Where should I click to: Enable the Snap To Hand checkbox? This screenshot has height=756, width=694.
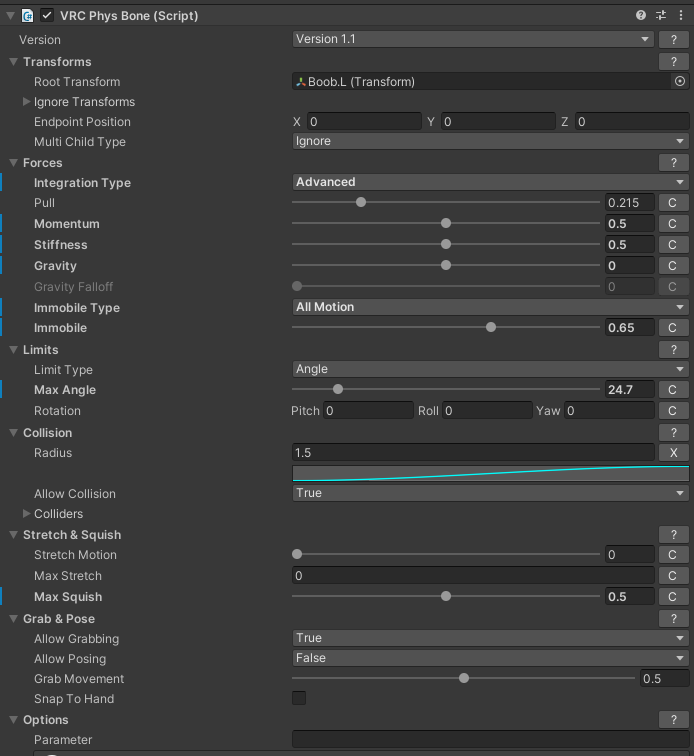tap(299, 698)
